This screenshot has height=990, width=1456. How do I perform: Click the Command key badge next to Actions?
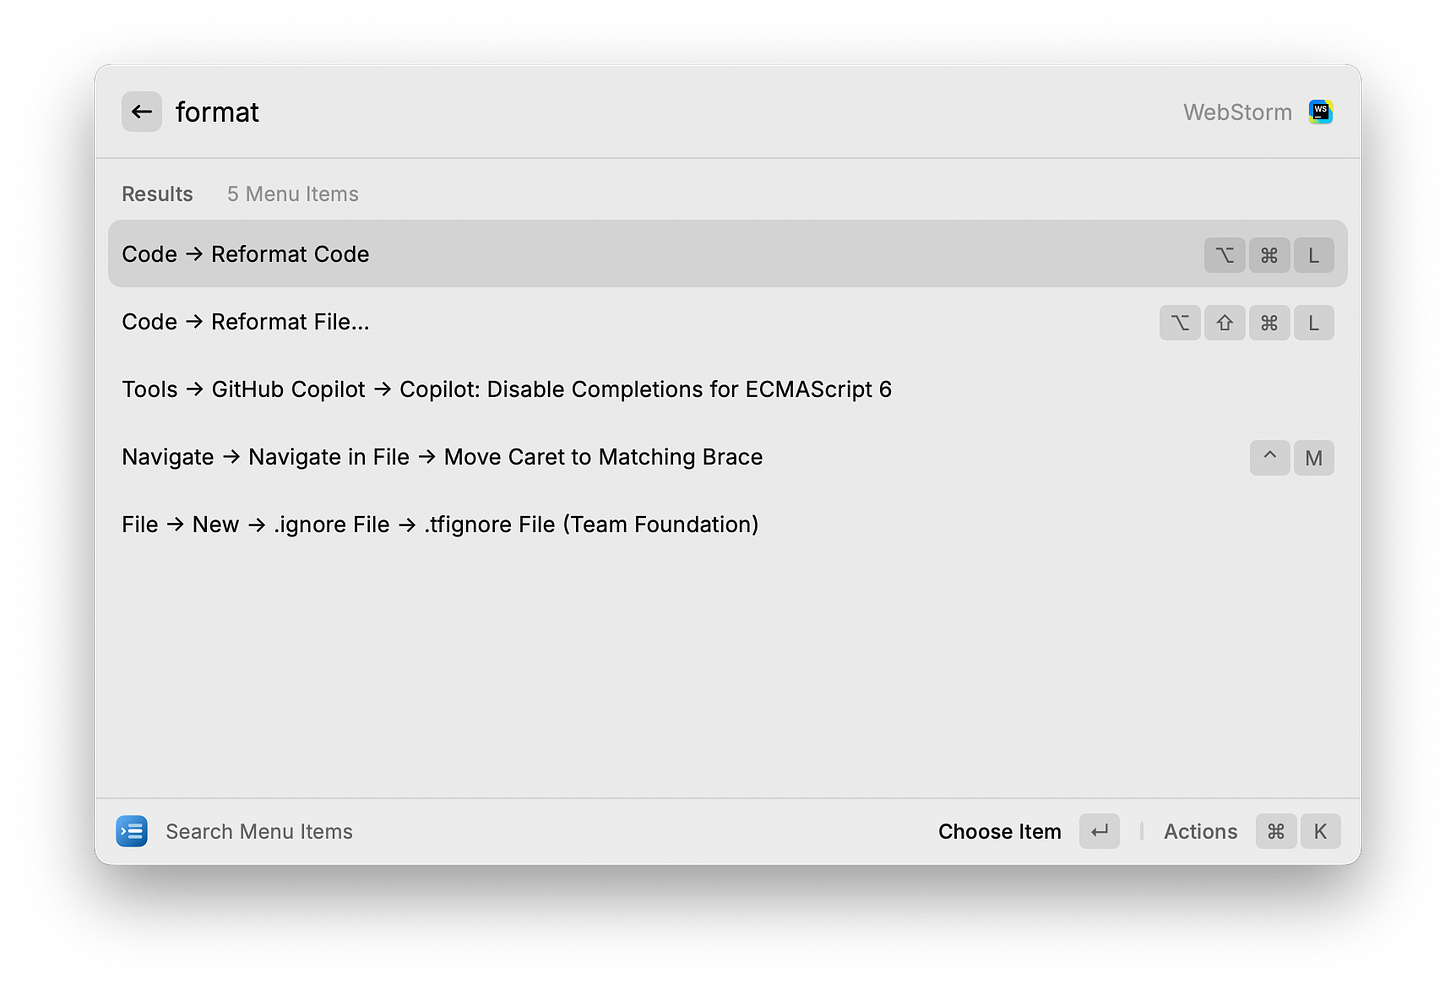click(x=1276, y=831)
